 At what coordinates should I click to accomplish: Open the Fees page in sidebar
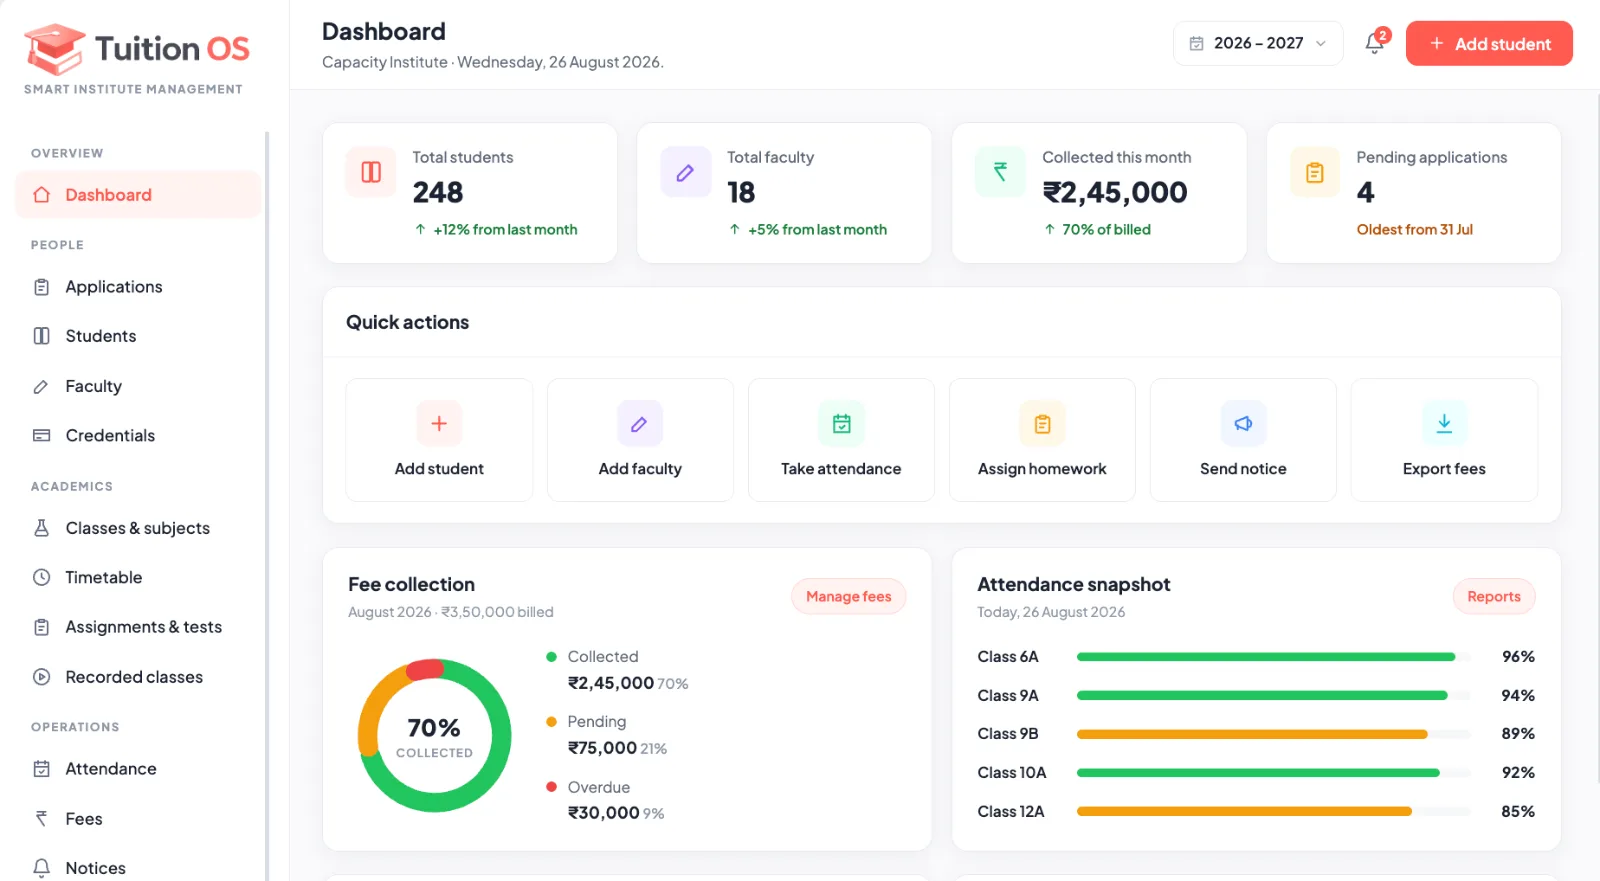click(x=138, y=819)
